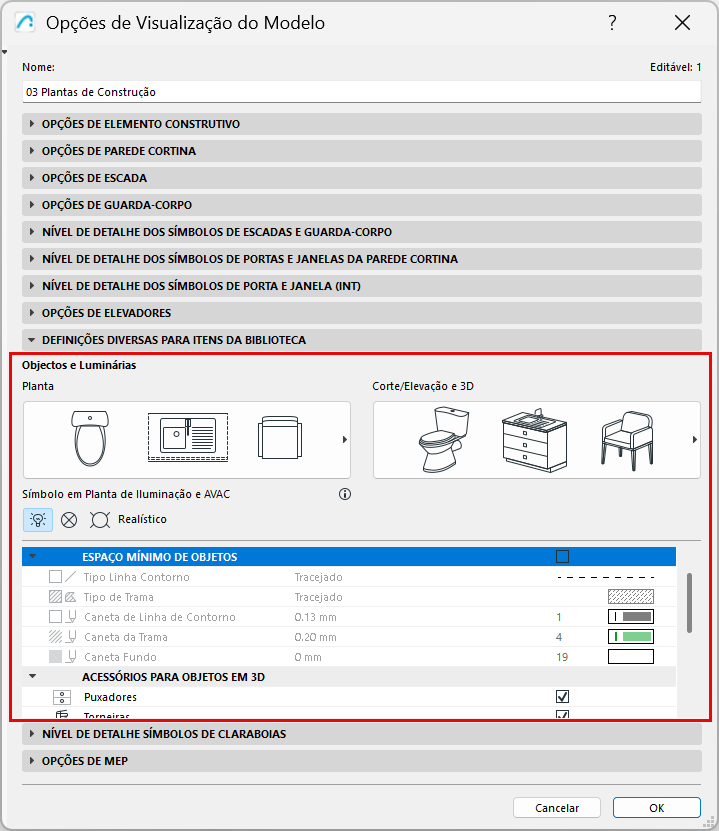Select the 0.20 mm pen width value
Viewport: 719px width, 831px height.
click(x=315, y=637)
